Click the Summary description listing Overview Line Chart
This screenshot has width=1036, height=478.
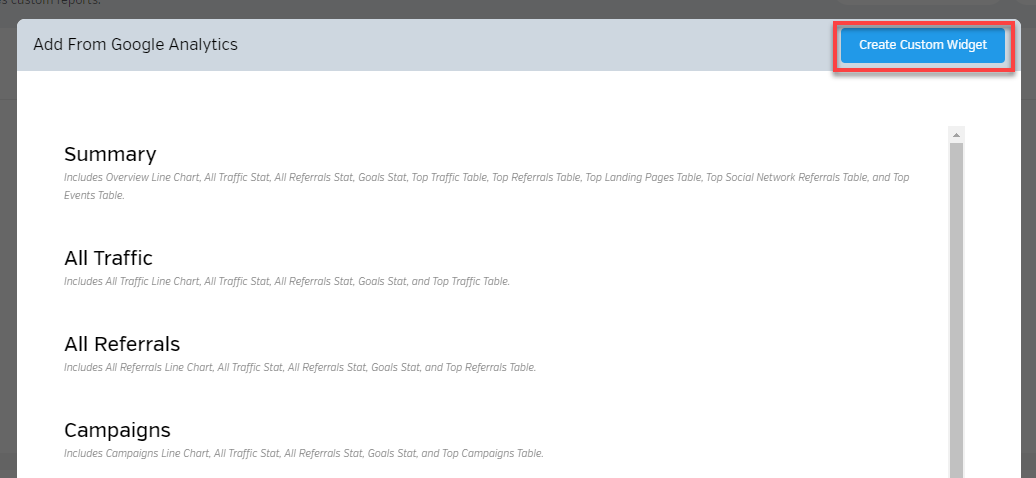pos(487,186)
